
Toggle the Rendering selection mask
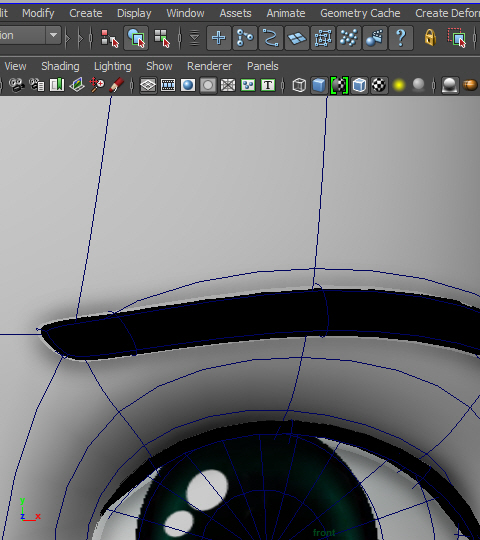(x=375, y=38)
